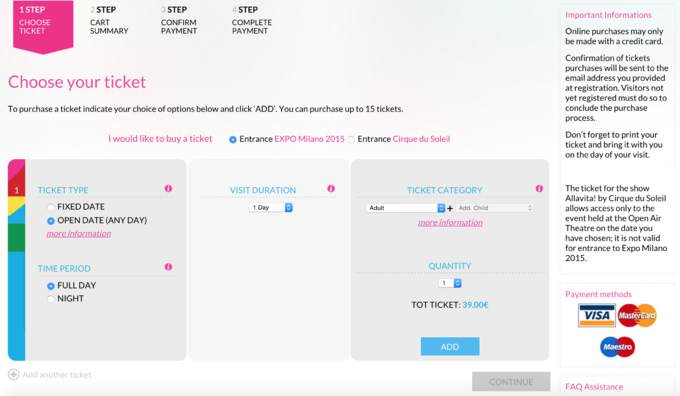Select the Fixed Date radio button
Viewport: 680px width, 396px height.
(x=51, y=207)
